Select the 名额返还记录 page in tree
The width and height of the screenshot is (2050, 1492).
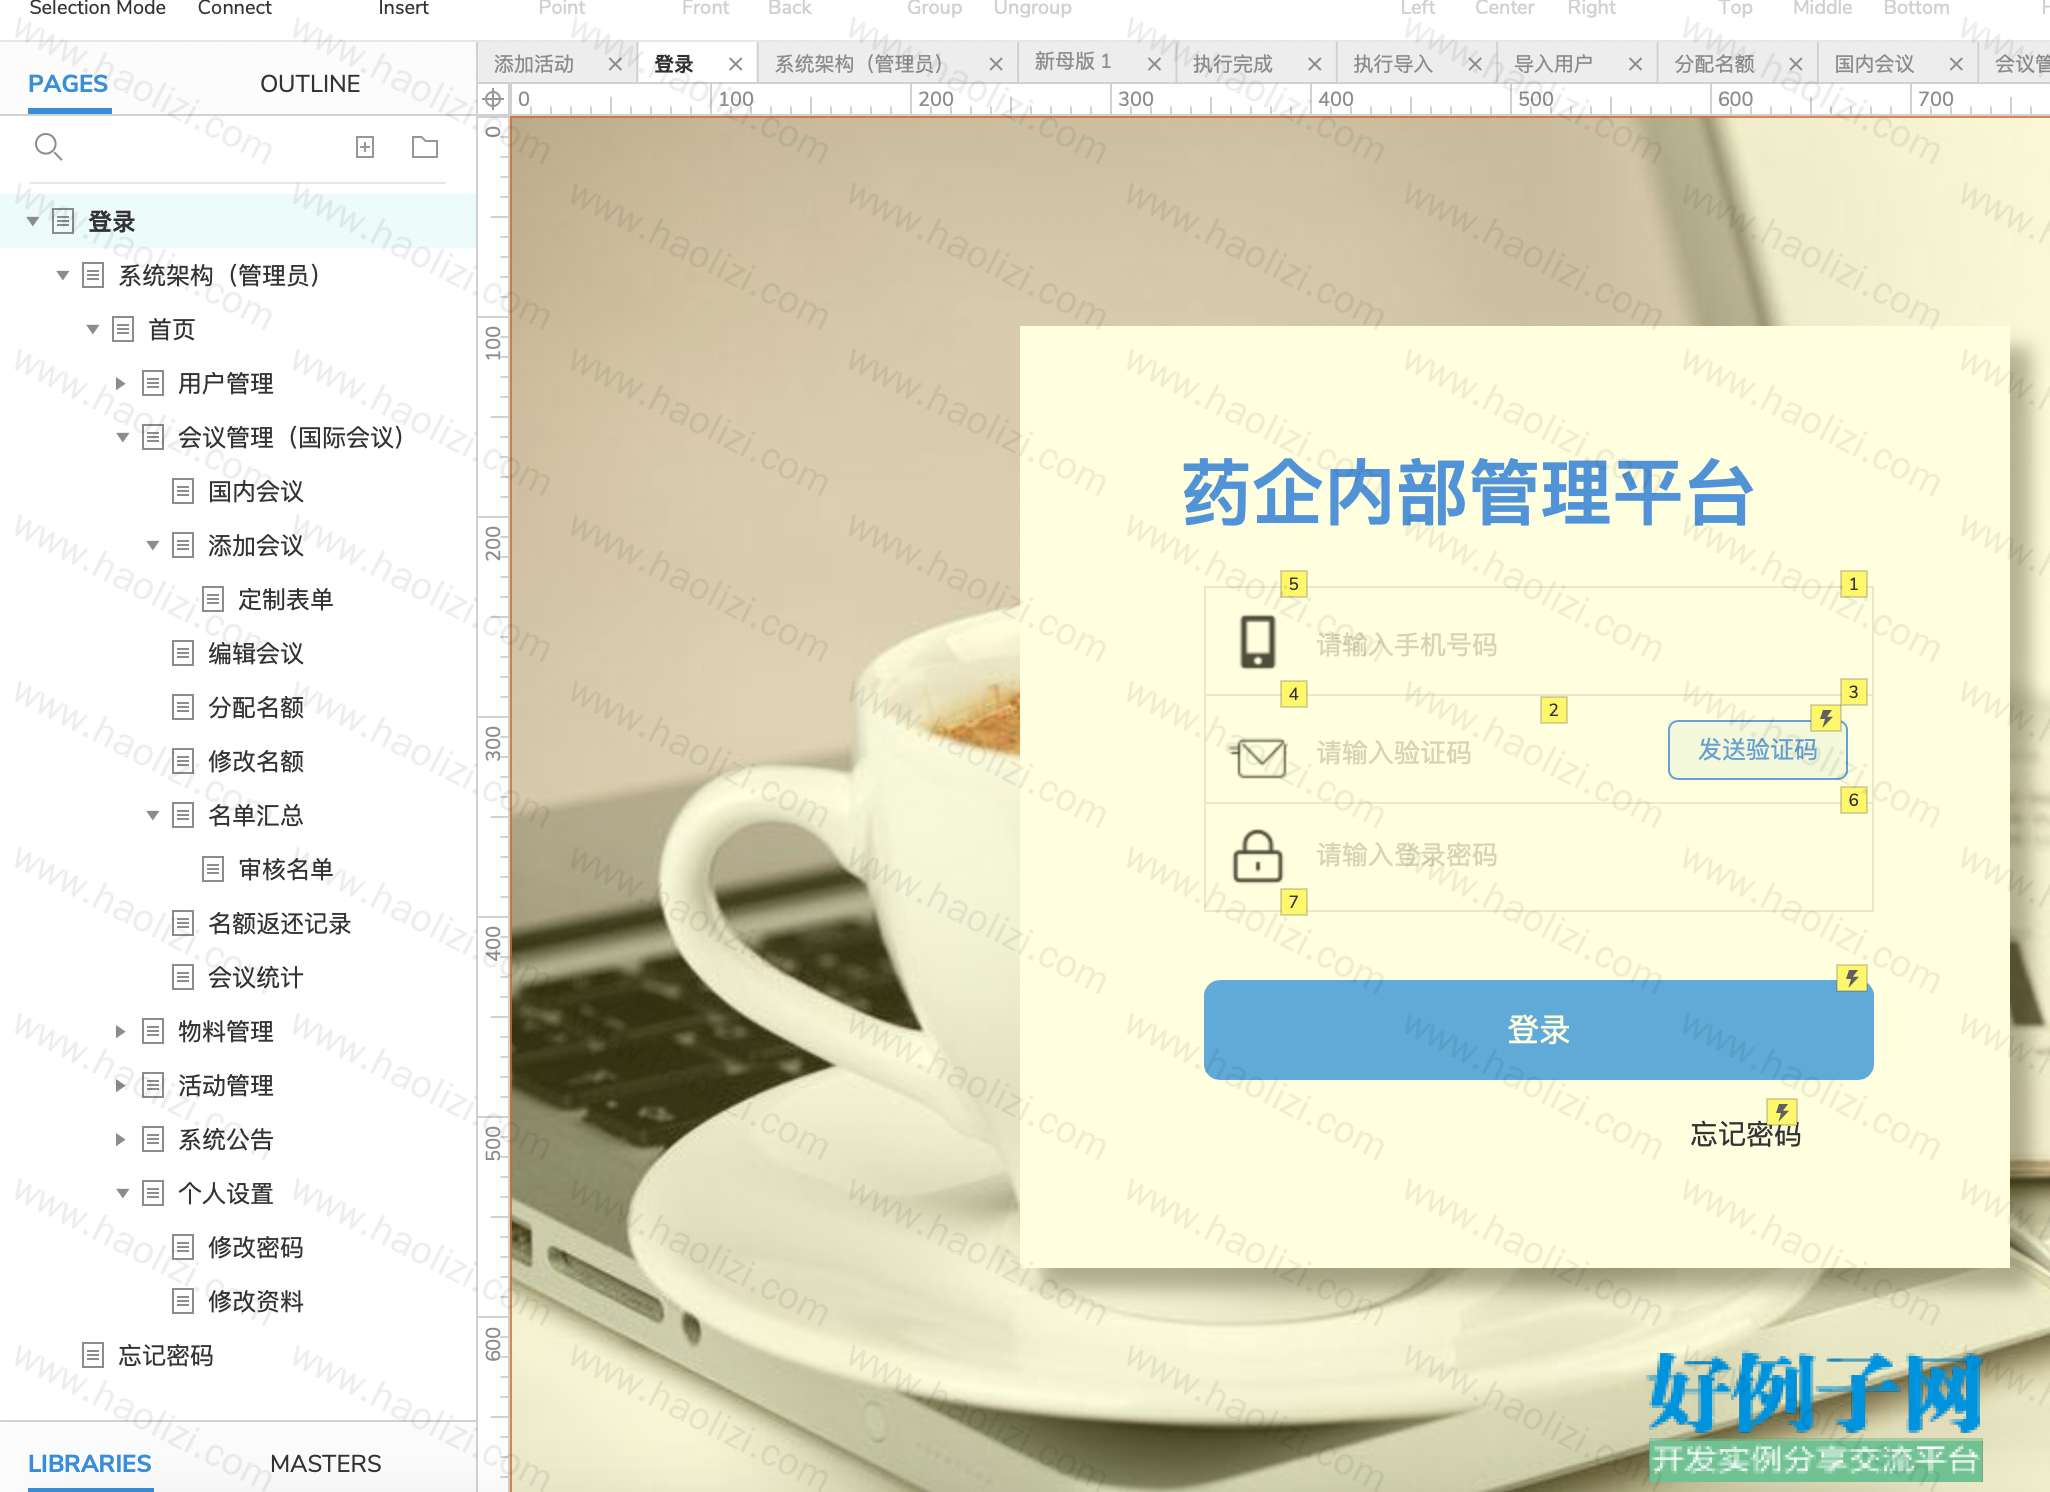pos(280,923)
